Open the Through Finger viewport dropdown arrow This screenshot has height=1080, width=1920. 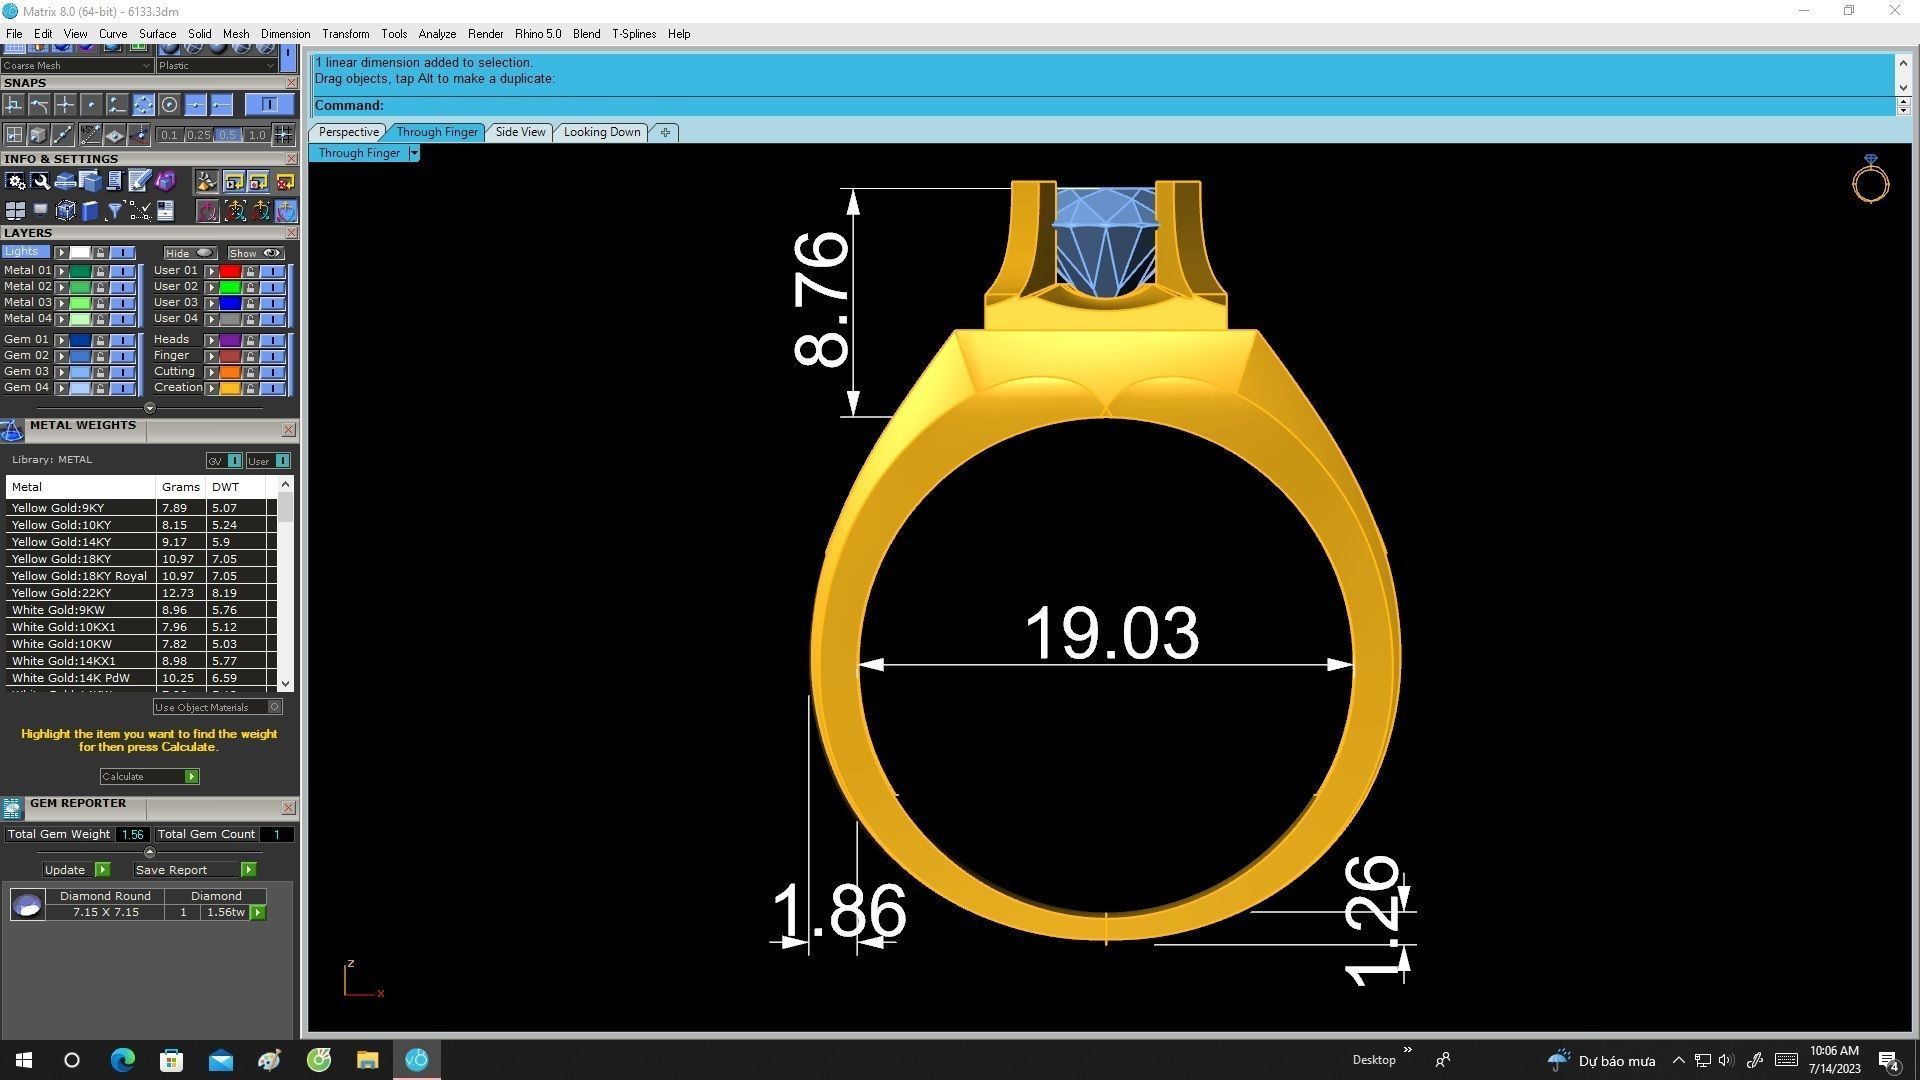pos(413,153)
